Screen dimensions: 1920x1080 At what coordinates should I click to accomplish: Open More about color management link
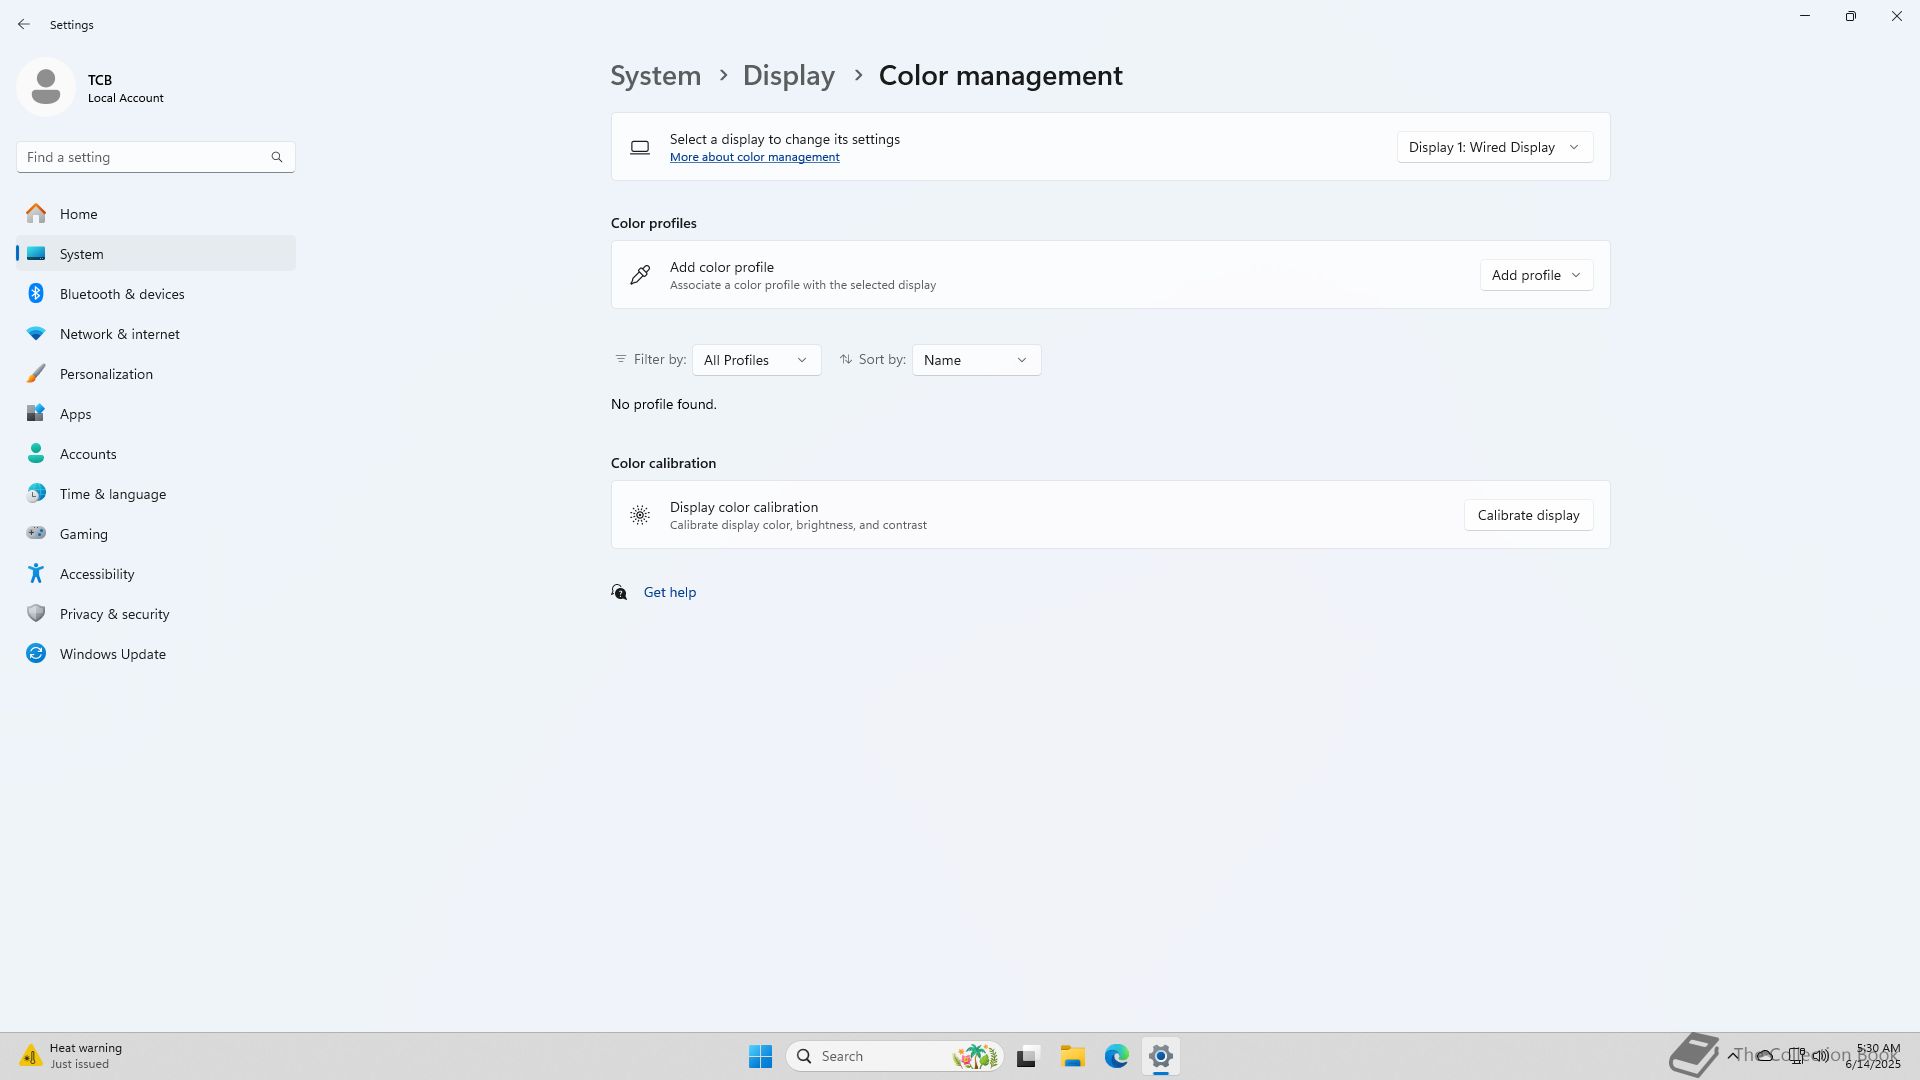coord(754,157)
